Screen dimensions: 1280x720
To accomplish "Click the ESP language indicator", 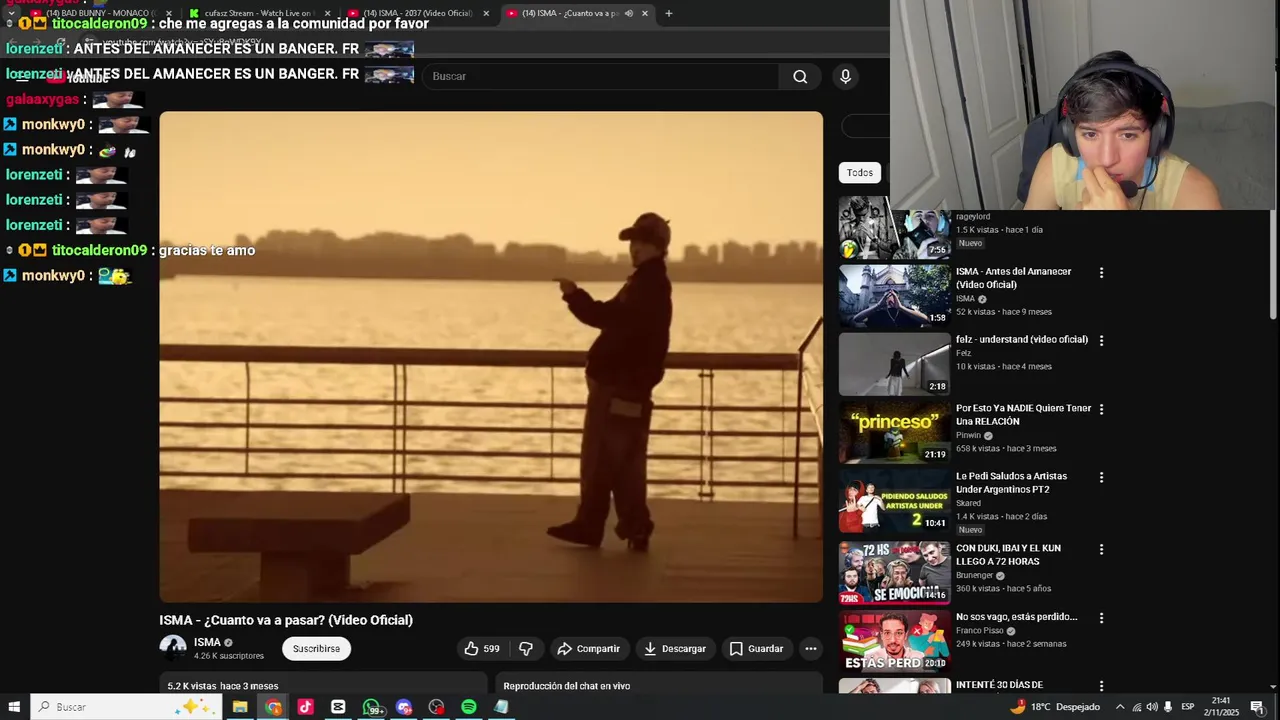I will point(1188,707).
